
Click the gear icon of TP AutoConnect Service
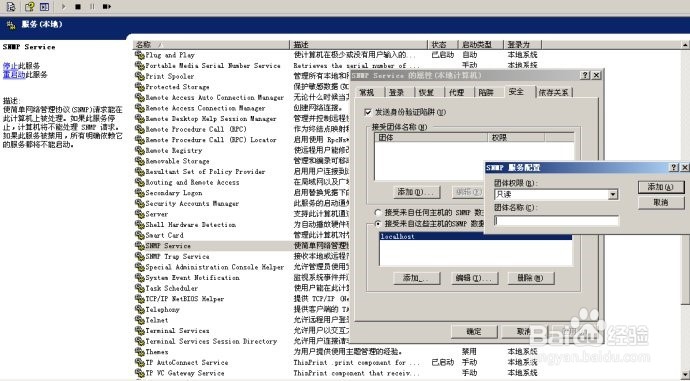(x=139, y=362)
